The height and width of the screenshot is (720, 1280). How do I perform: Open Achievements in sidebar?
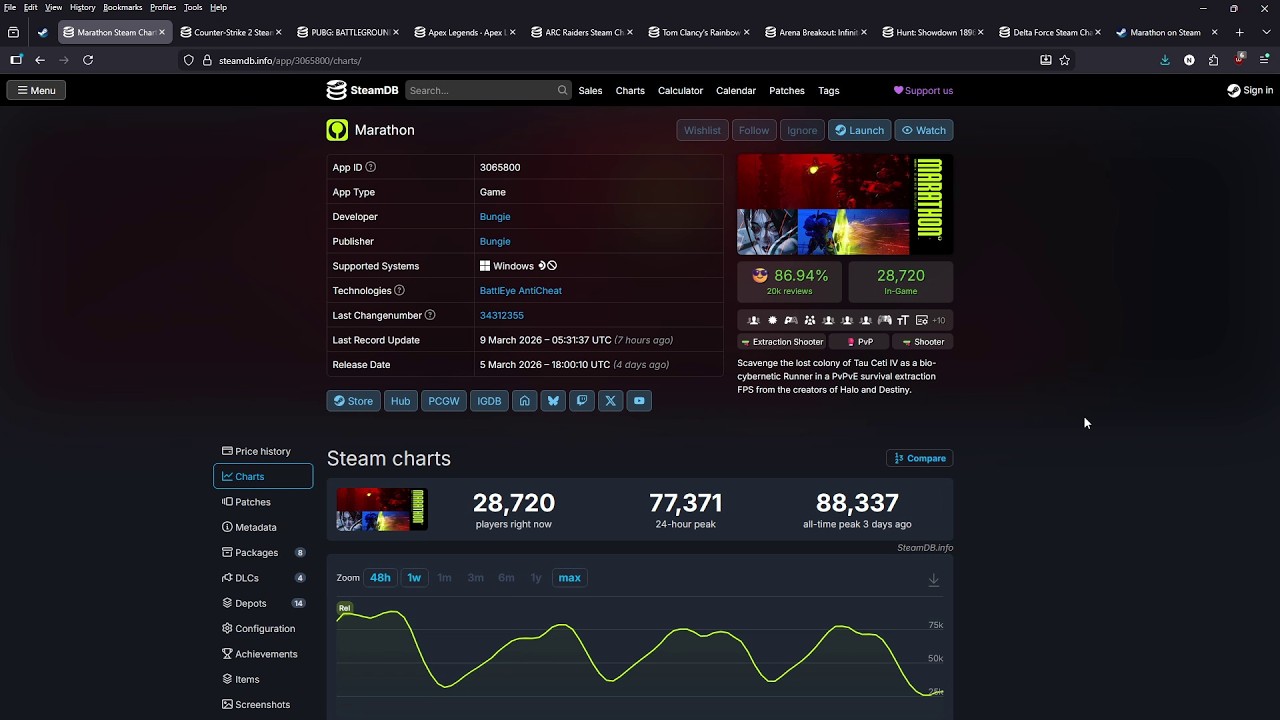pyautogui.click(x=263, y=654)
